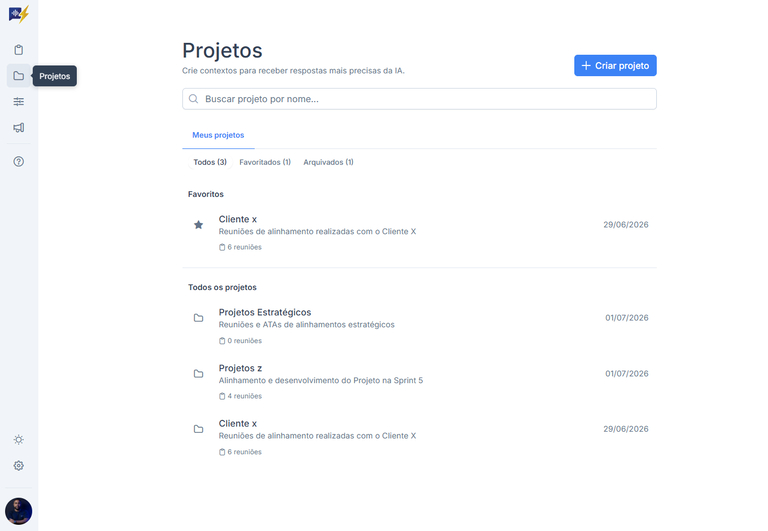Click folder icon of Cliente x in Todos os projetos
Screen dimensions: 768x531
pyautogui.click(x=198, y=429)
